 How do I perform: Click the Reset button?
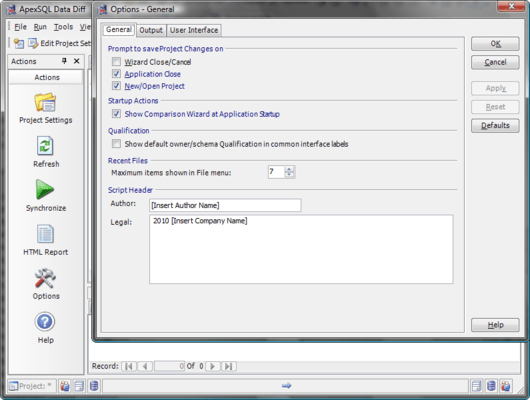coord(495,107)
